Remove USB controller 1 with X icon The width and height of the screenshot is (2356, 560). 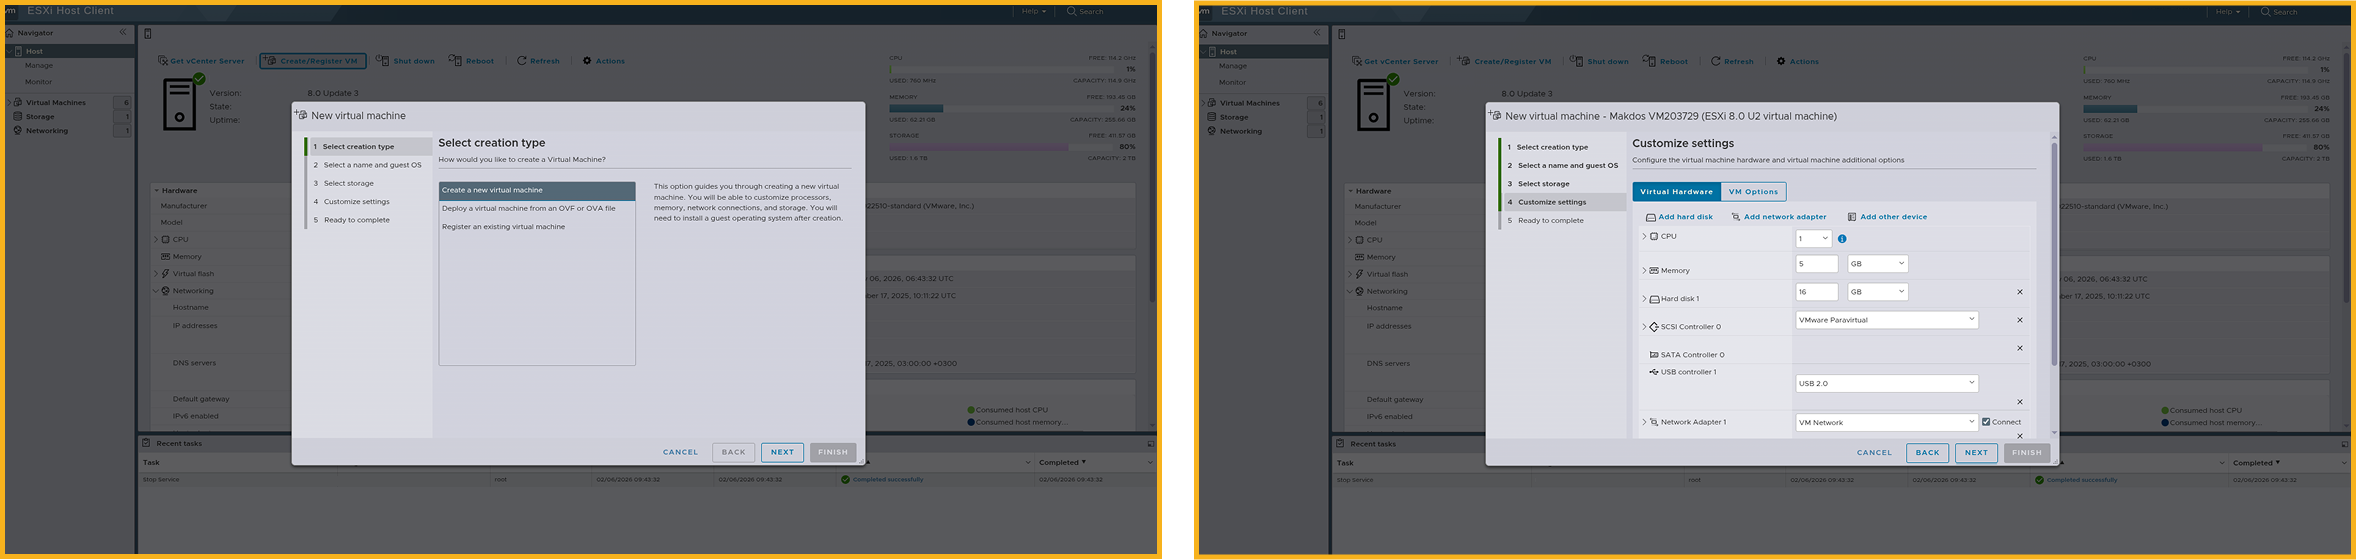pyautogui.click(x=2020, y=402)
